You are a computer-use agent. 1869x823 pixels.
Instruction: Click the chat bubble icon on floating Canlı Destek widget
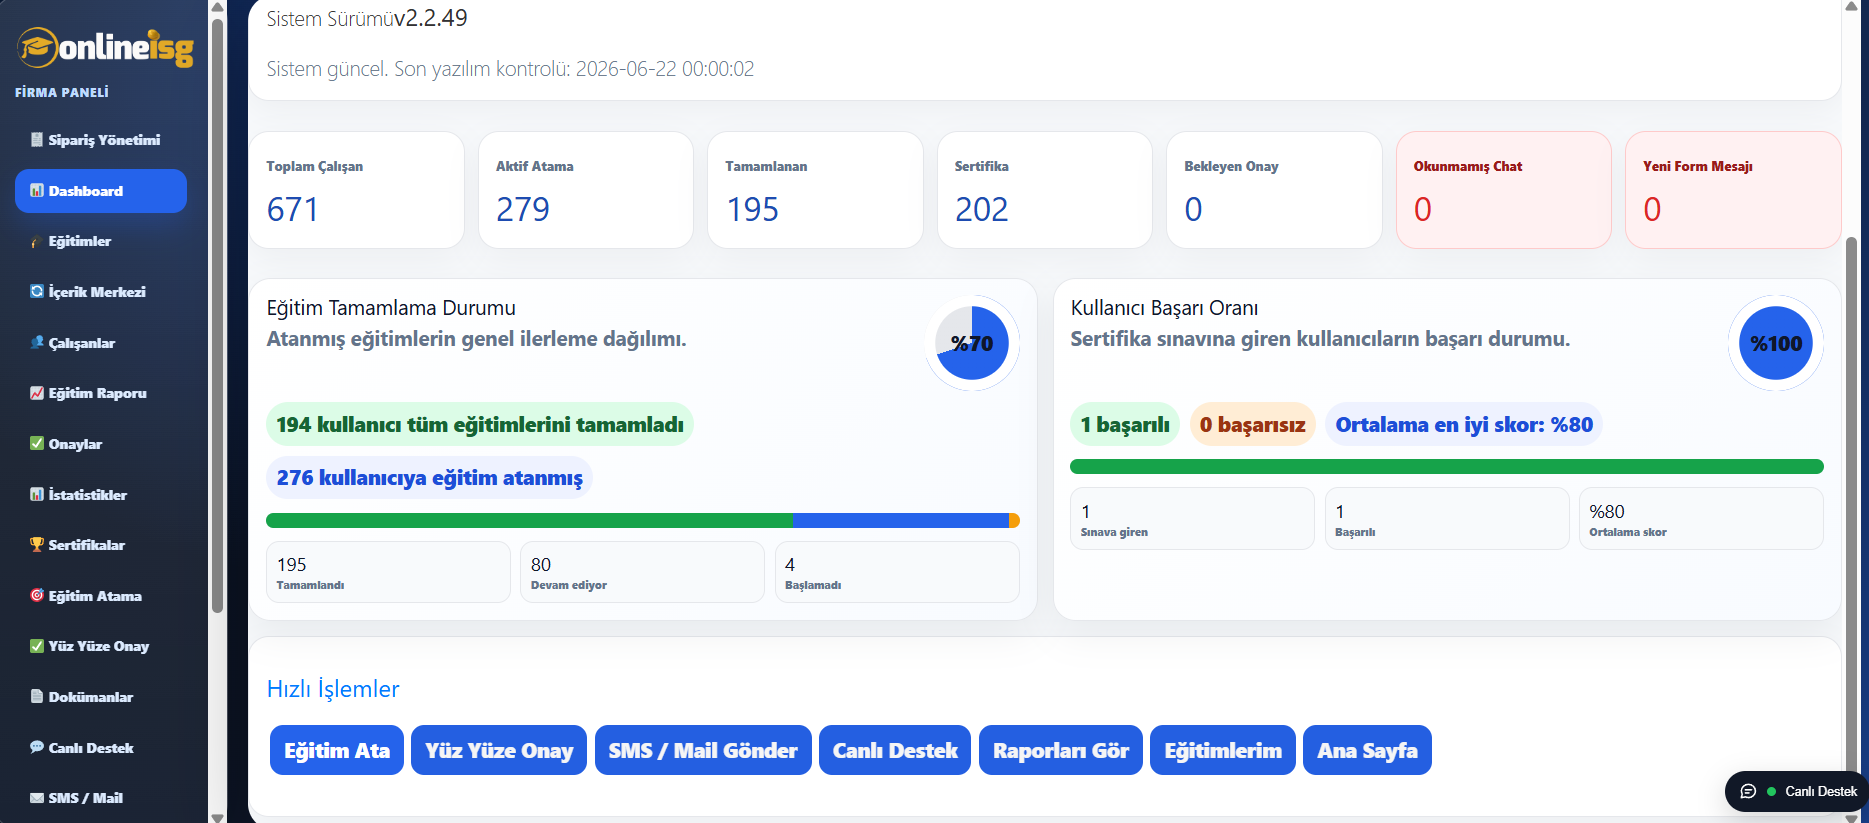[x=1748, y=791]
